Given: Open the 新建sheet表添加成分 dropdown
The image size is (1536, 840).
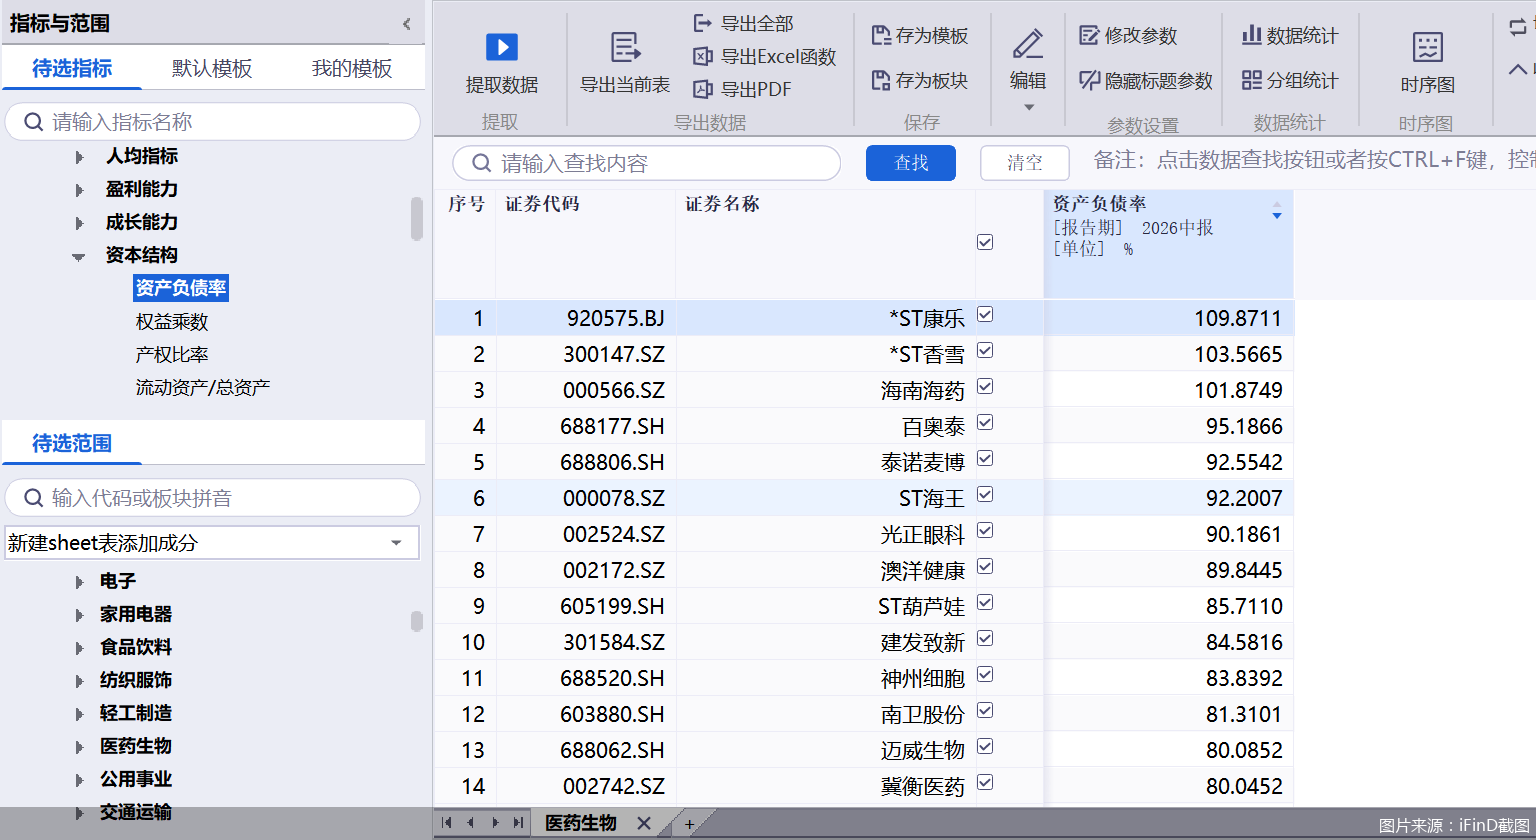Looking at the screenshot, I should pos(396,543).
